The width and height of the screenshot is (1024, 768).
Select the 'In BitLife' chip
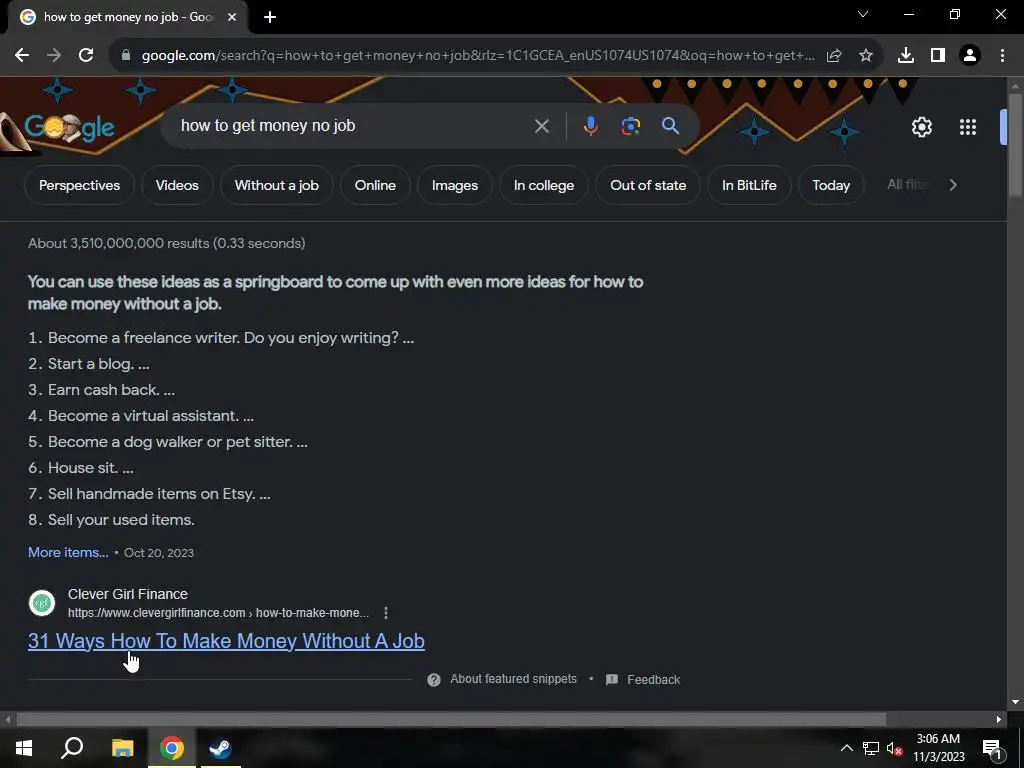pyautogui.click(x=749, y=185)
